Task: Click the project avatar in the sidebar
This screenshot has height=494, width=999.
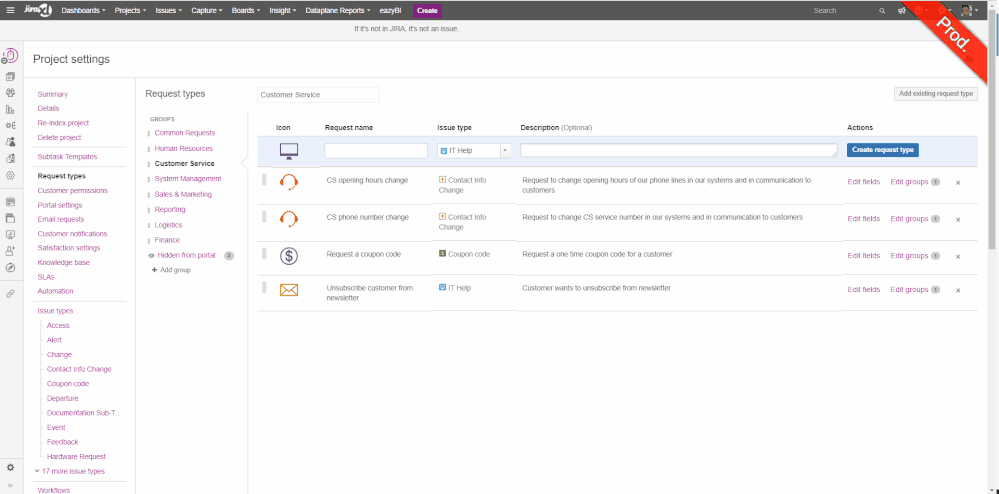Action: point(10,57)
